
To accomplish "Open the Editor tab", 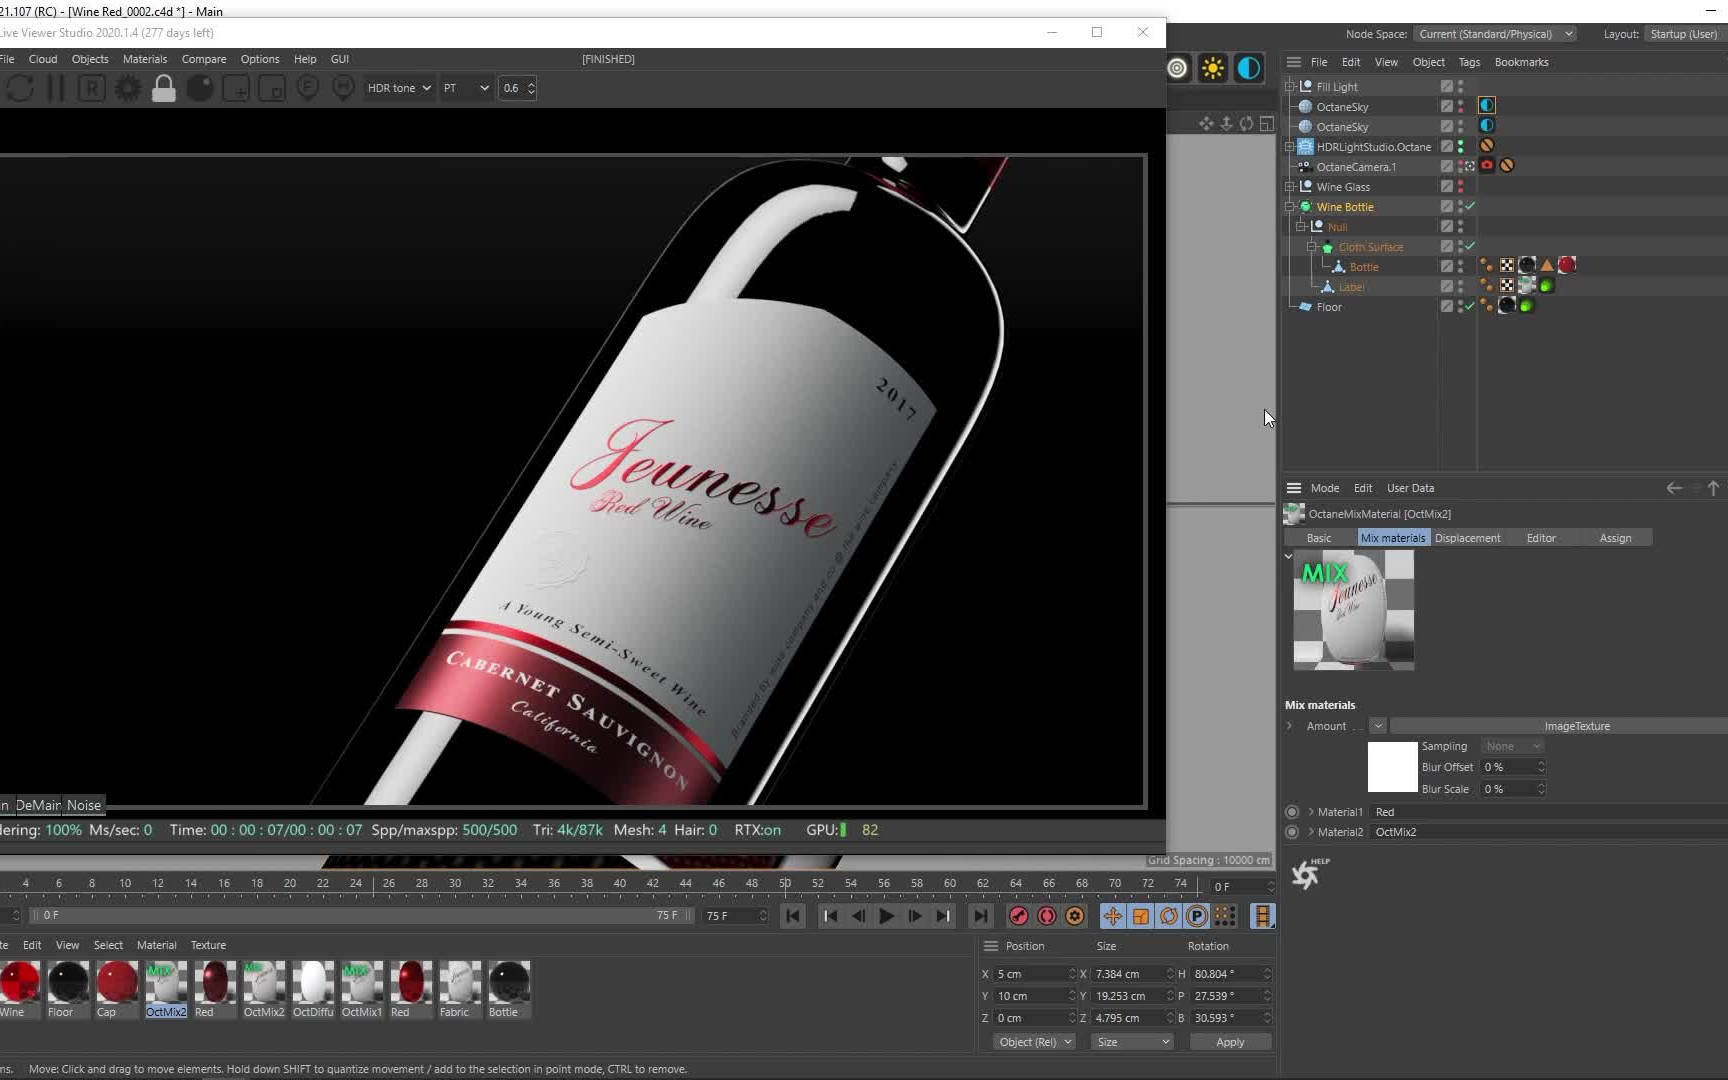I will coord(1541,538).
